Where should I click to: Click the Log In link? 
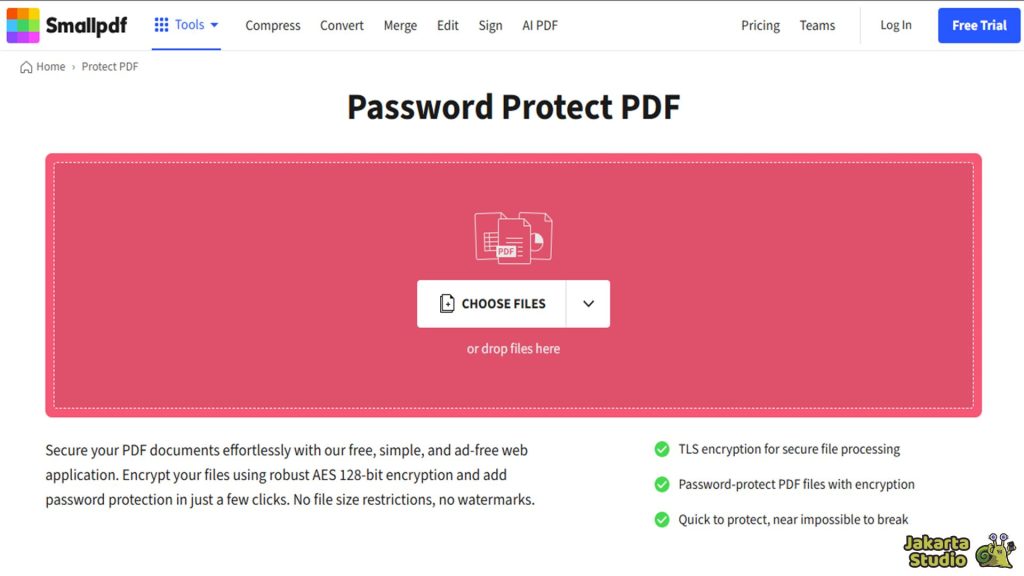coord(896,25)
